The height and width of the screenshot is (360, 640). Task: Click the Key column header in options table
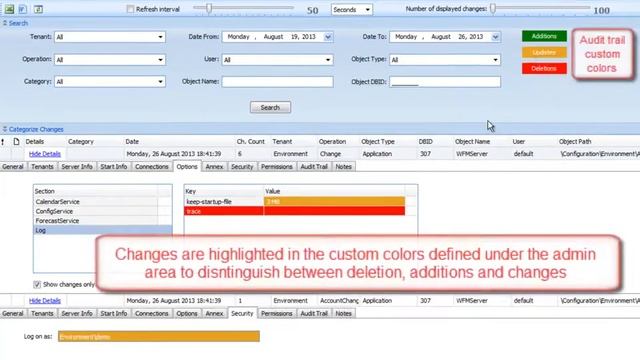pyautogui.click(x=224, y=191)
